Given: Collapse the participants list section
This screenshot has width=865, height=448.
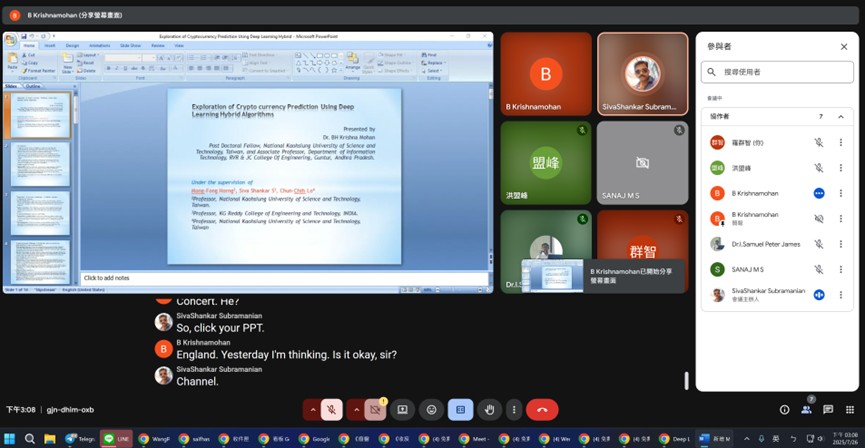Looking at the screenshot, I should point(841,116).
